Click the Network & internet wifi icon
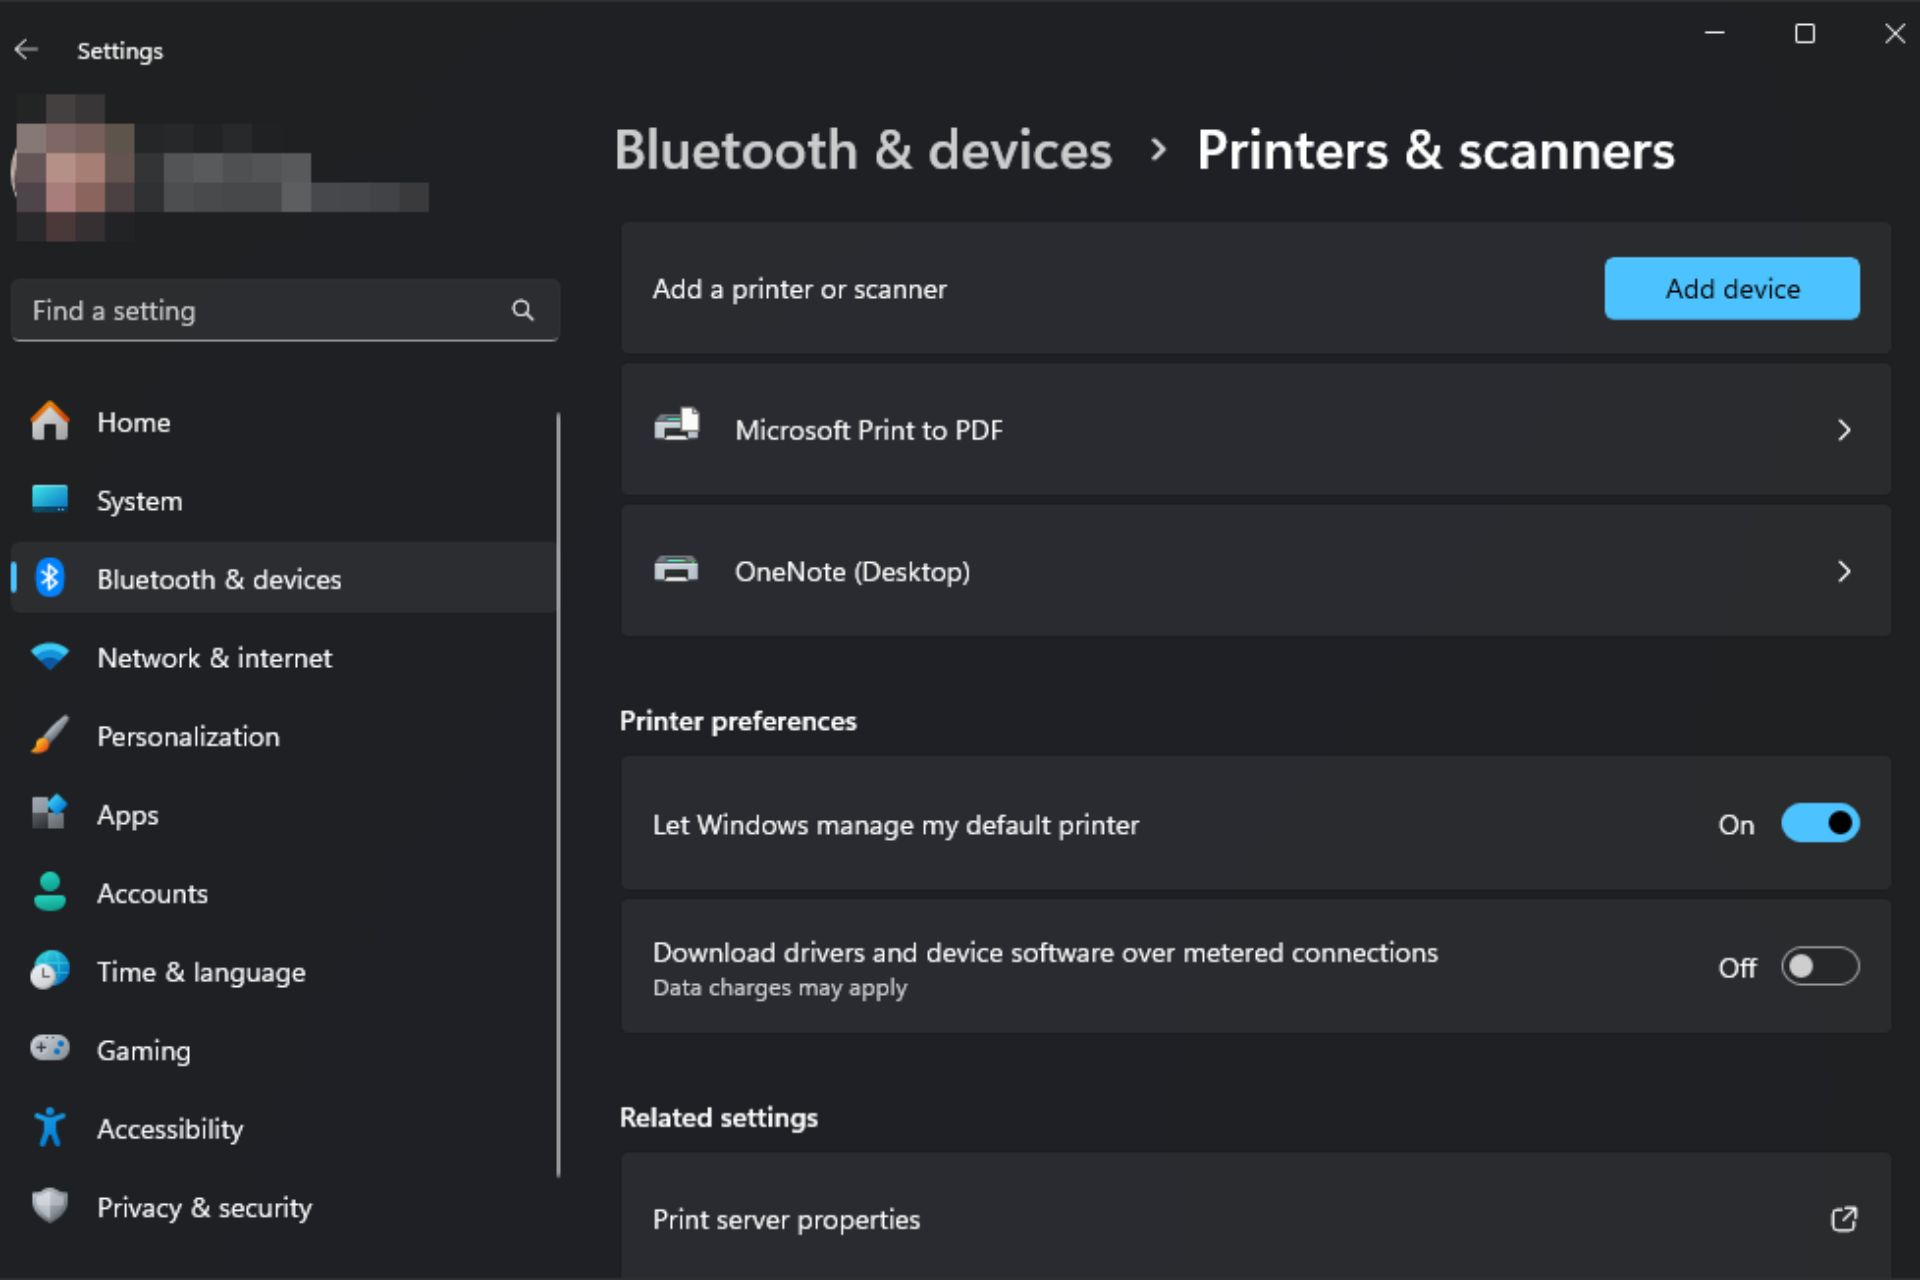This screenshot has height=1280, width=1920. 49,657
